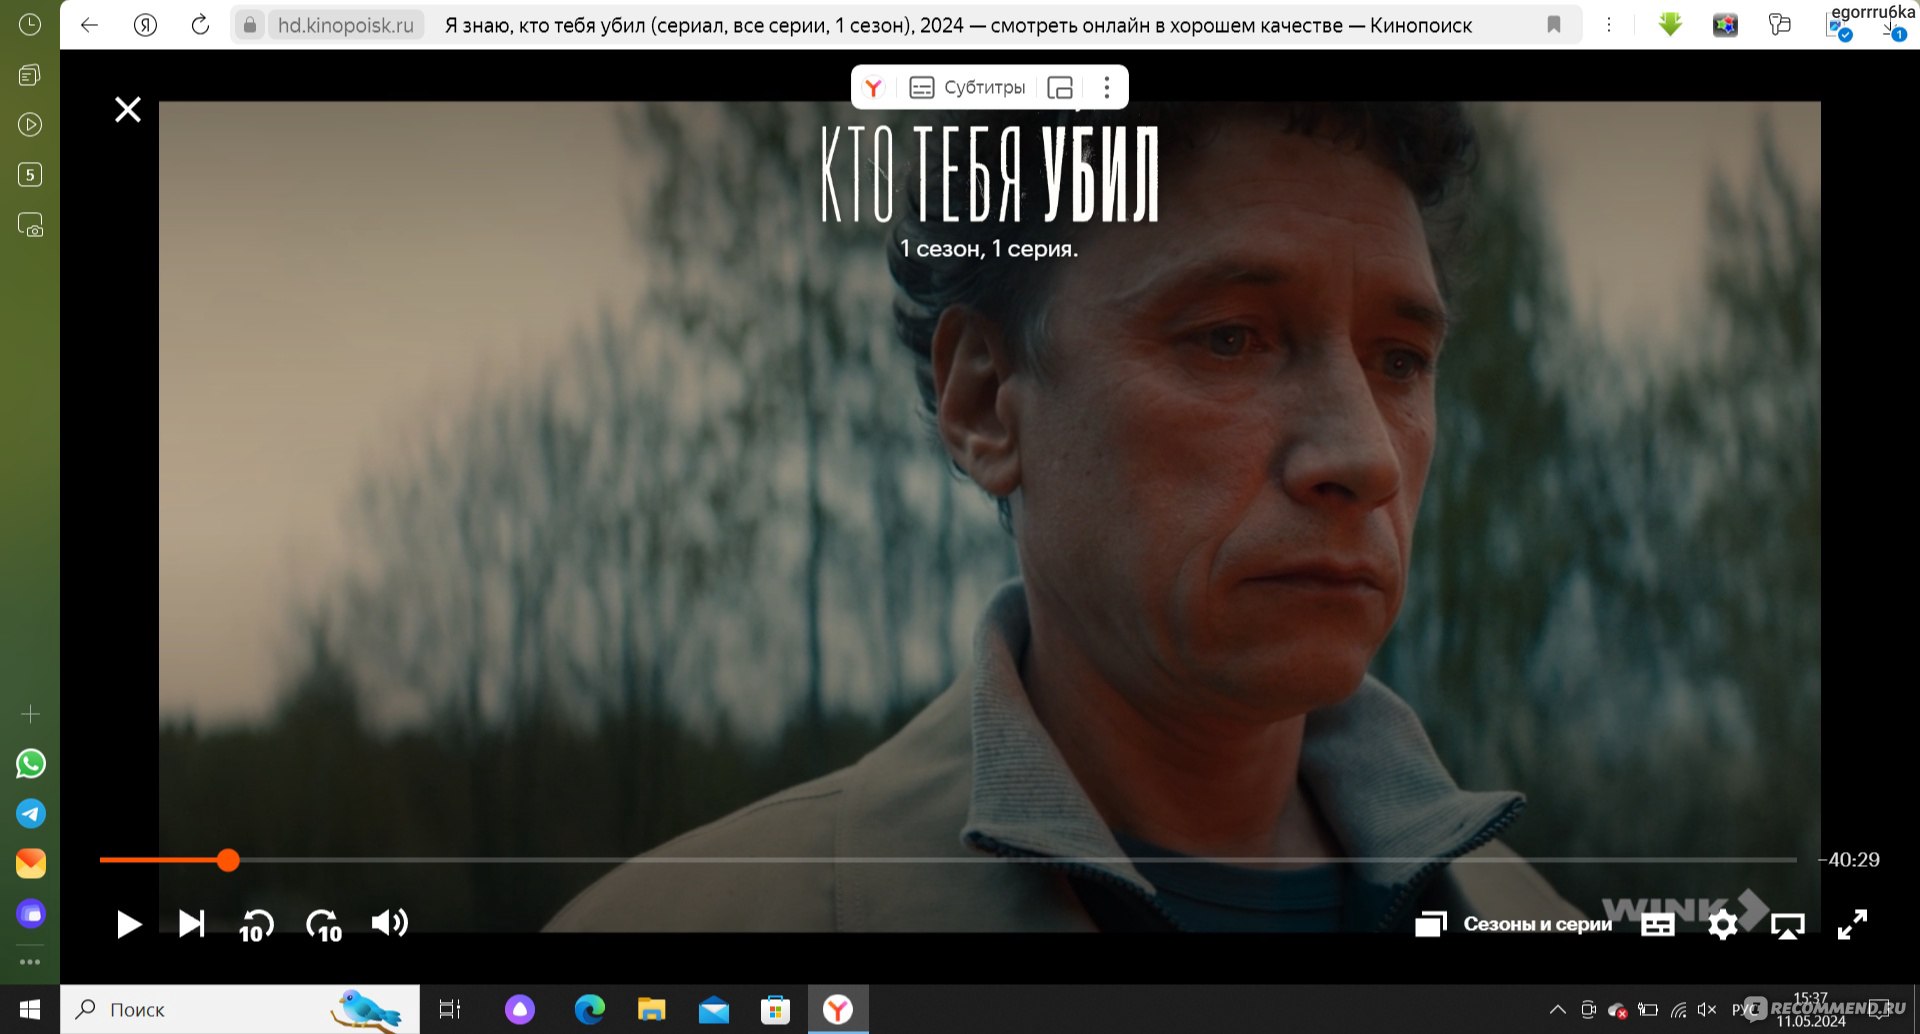Launch Alice from the taskbar
Viewport: 1920px width, 1034px height.
pos(519,1010)
